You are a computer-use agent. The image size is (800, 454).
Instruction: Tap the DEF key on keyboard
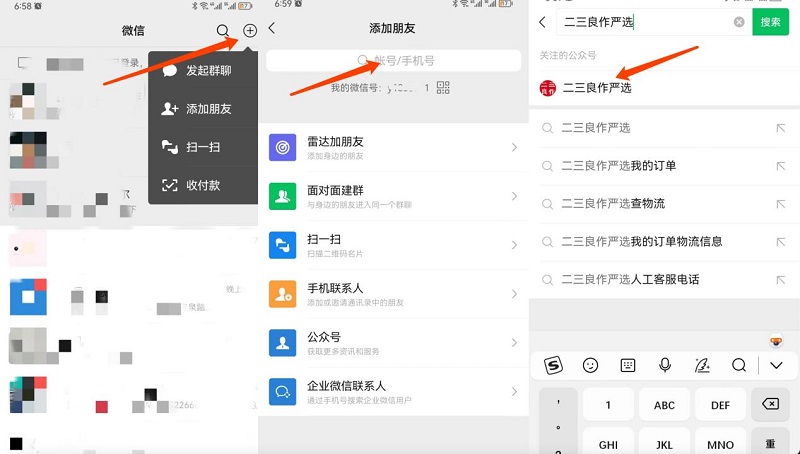pos(720,405)
